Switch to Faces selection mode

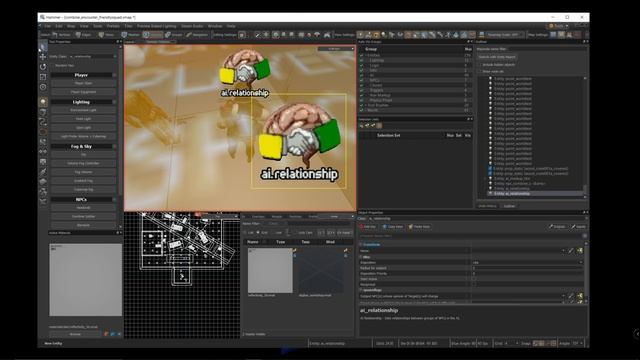pos(107,35)
